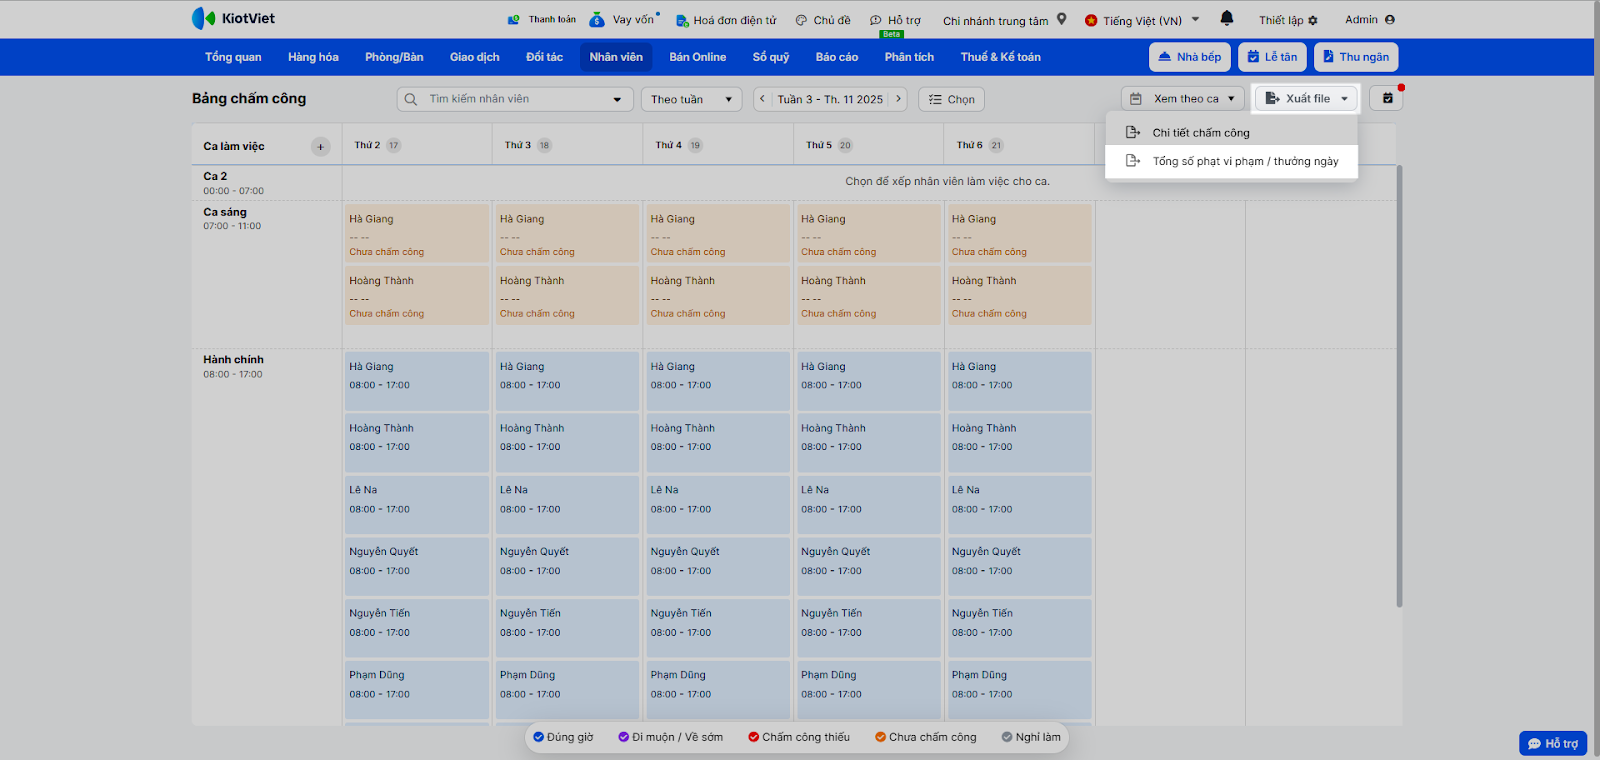Viewport: 1600px width, 760px height.
Task: Click the Tuần 3 - Th. 11 2025 date label
Action: pos(830,99)
